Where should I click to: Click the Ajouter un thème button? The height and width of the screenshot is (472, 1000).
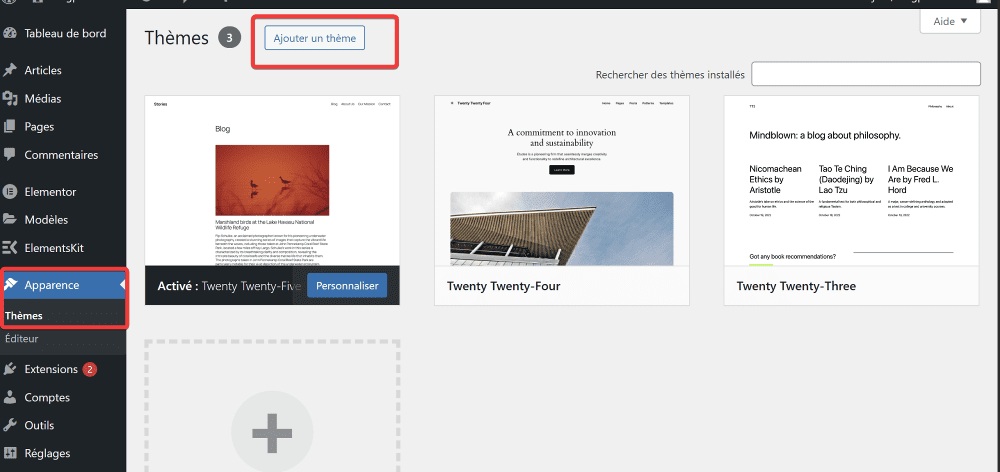(x=314, y=38)
